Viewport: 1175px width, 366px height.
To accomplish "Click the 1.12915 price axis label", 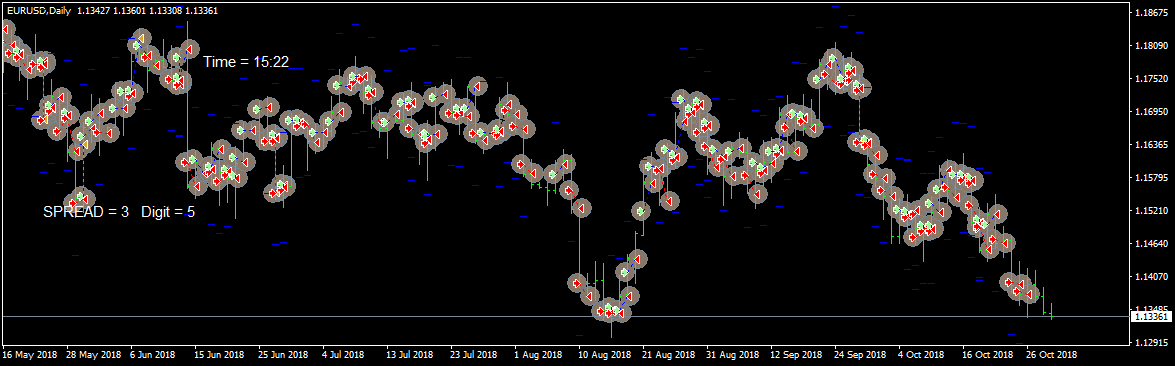I will (x=1151, y=343).
